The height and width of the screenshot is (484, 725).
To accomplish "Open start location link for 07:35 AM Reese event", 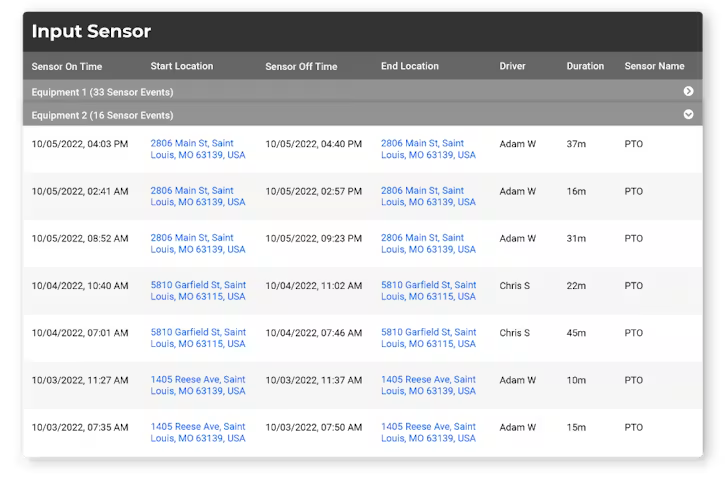I will pyautogui.click(x=198, y=432).
